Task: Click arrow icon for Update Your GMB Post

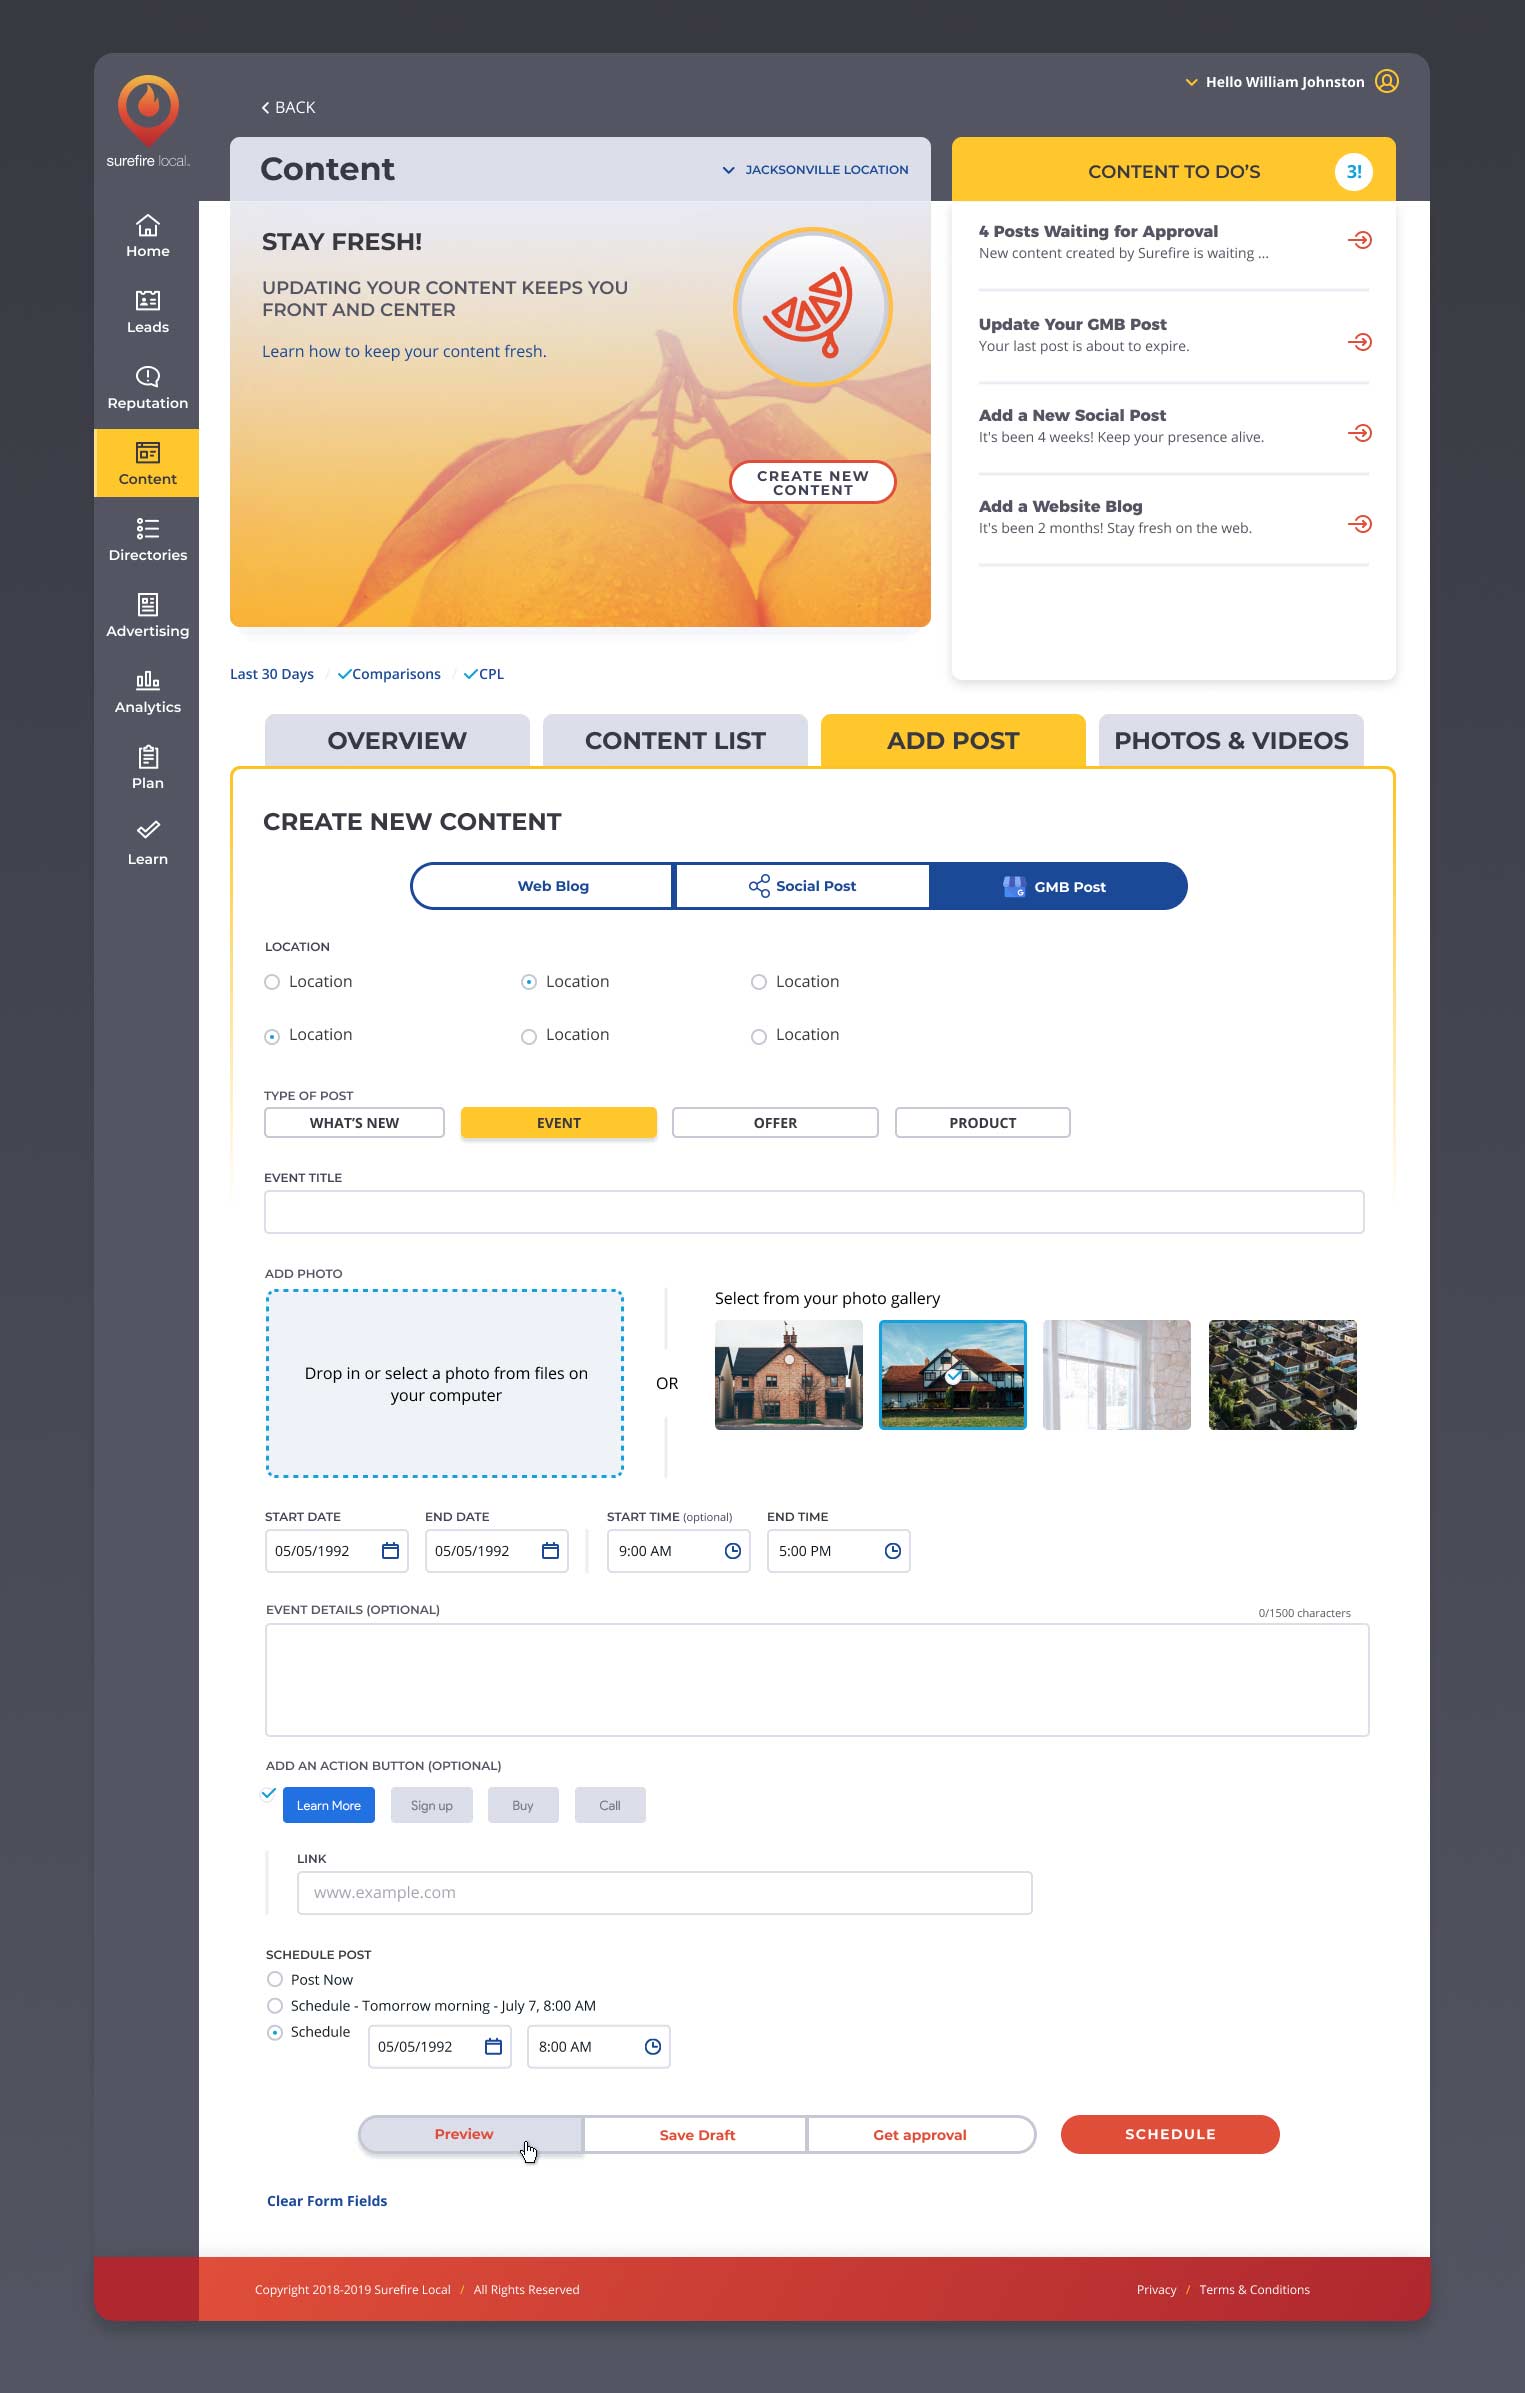Action: click(1359, 342)
